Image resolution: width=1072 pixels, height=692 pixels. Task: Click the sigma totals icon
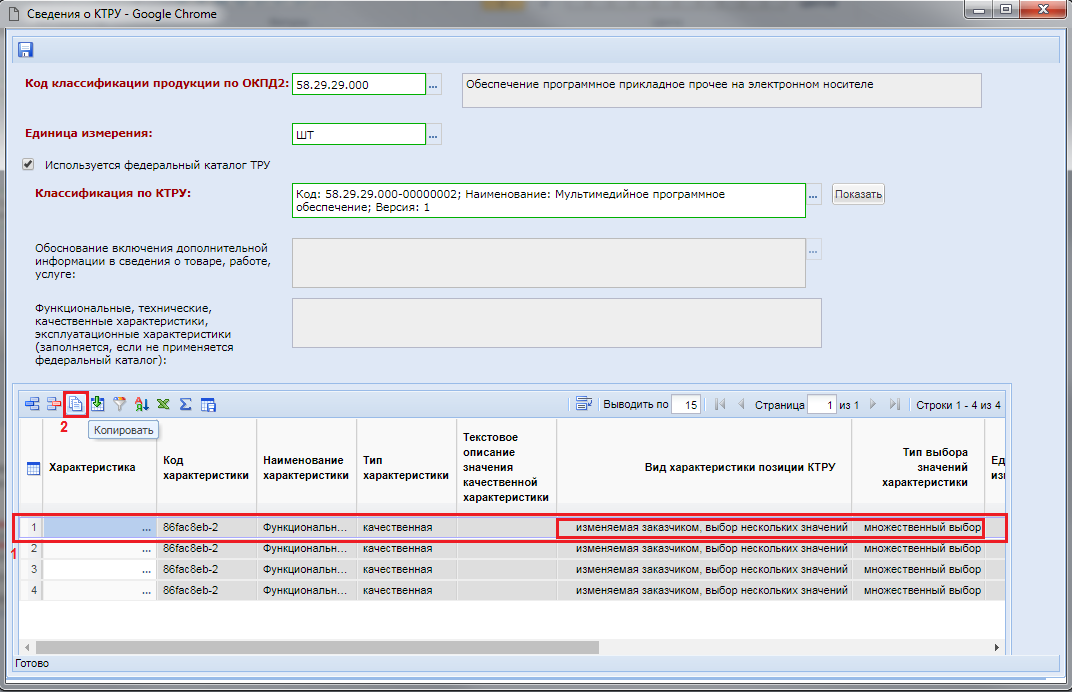point(185,405)
